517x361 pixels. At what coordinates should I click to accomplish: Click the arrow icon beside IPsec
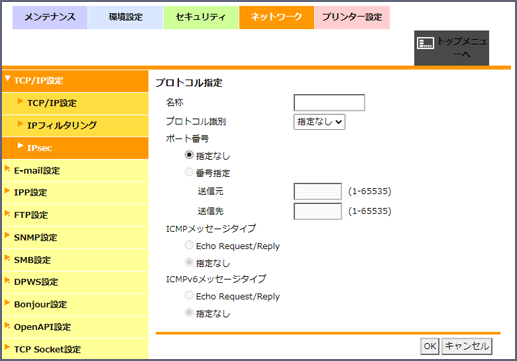click(20, 146)
